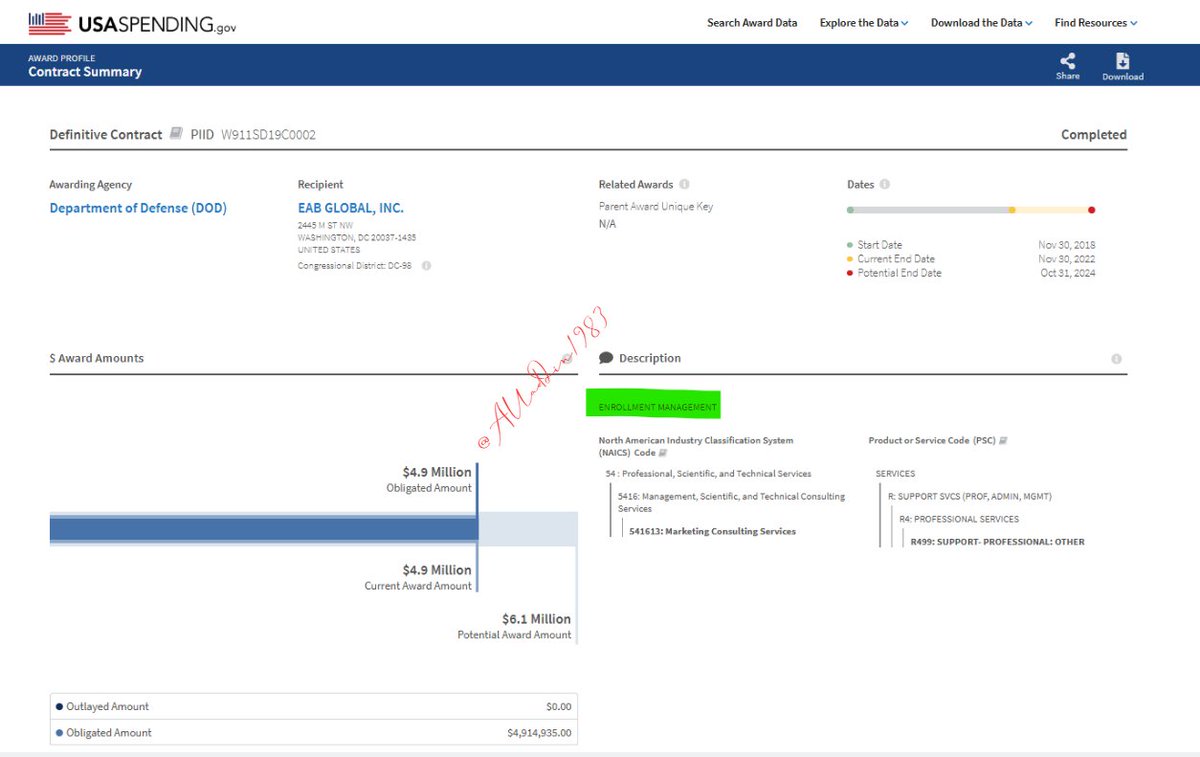The width and height of the screenshot is (1200, 757).
Task: Click 541613: Marketing Consulting Services entry
Action: point(712,531)
